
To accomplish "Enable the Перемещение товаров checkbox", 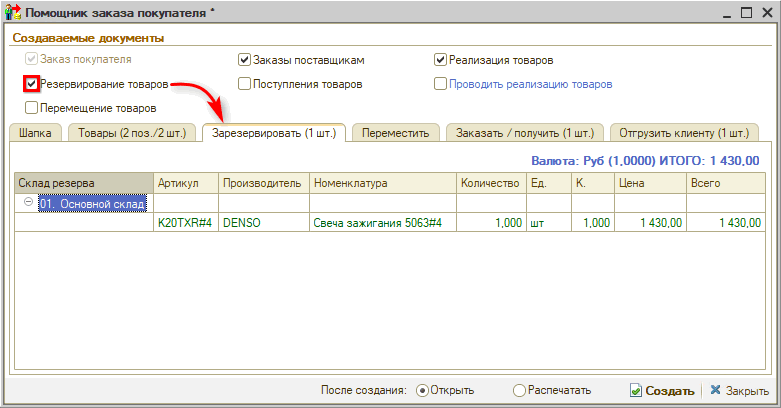I will 32,107.
